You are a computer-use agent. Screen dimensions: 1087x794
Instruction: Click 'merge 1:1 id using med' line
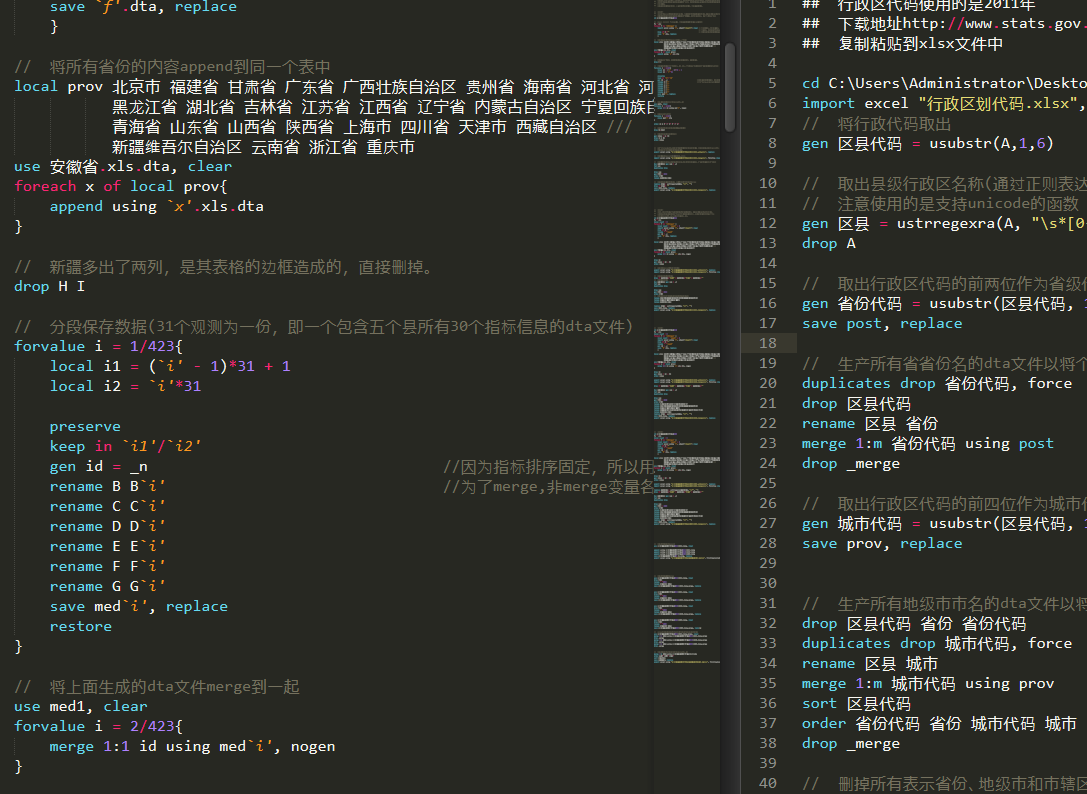pos(192,746)
